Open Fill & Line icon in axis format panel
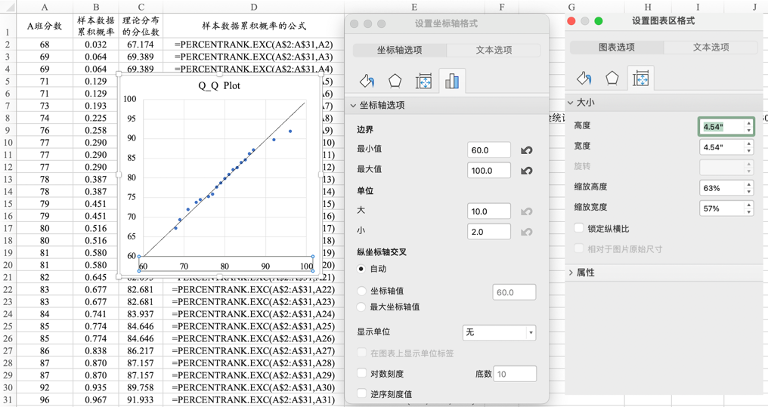Viewport: 768px width, 408px height. tap(366, 81)
